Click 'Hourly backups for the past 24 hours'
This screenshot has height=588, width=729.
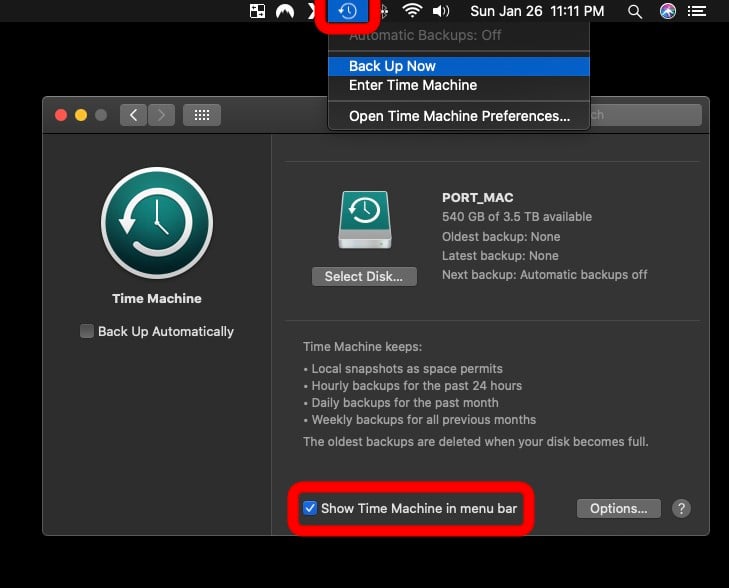pos(417,386)
